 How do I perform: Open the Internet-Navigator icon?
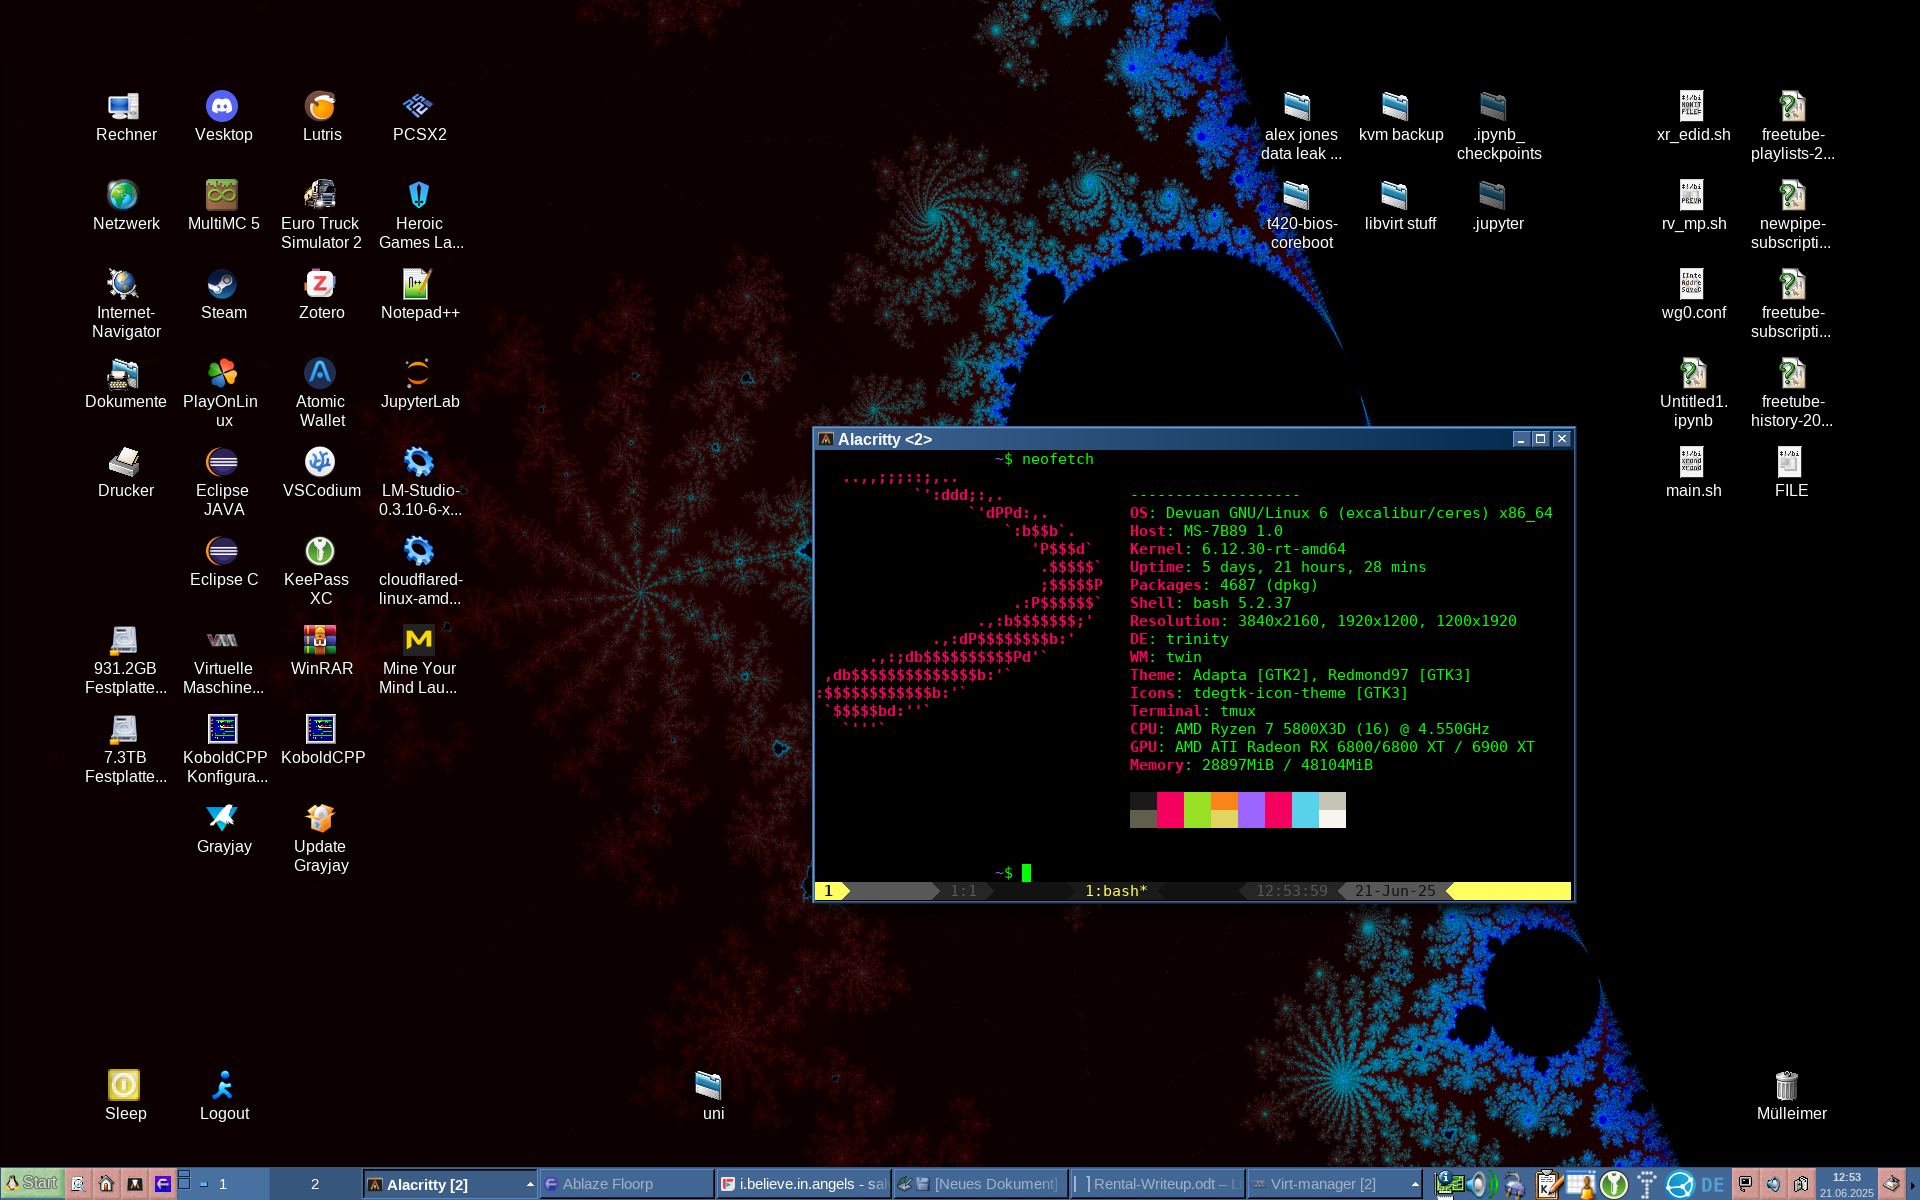tap(125, 304)
